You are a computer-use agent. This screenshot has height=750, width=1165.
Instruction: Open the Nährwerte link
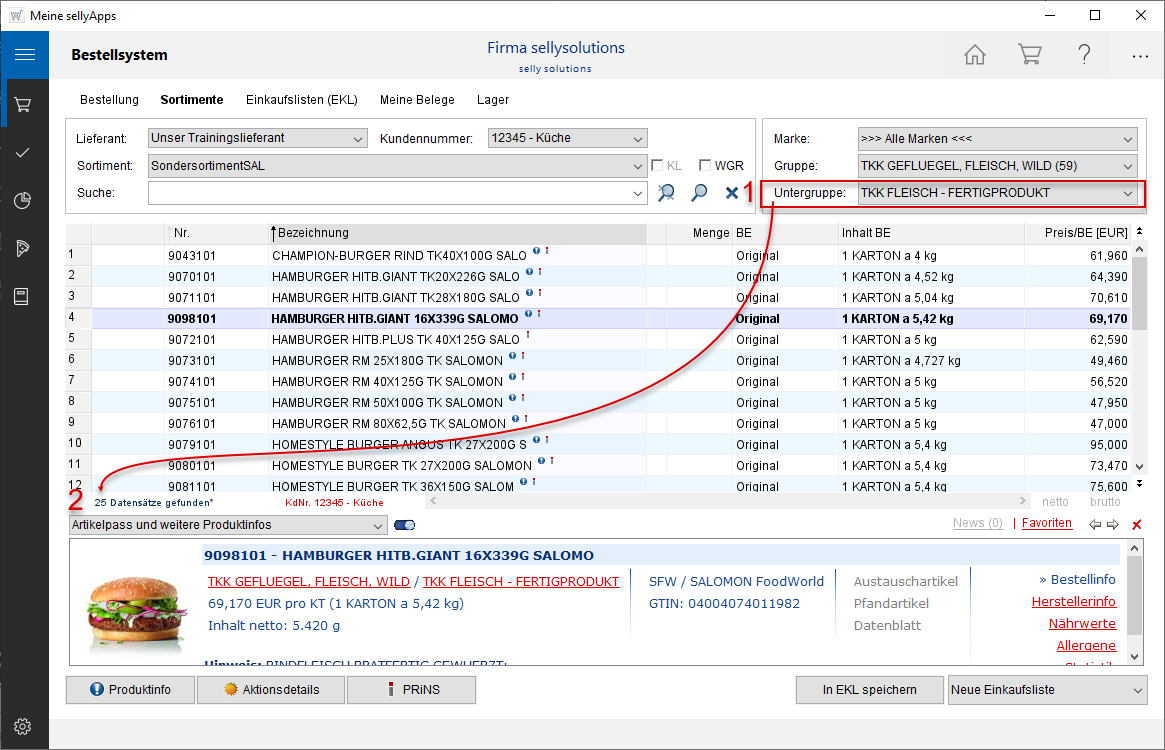tap(1082, 624)
